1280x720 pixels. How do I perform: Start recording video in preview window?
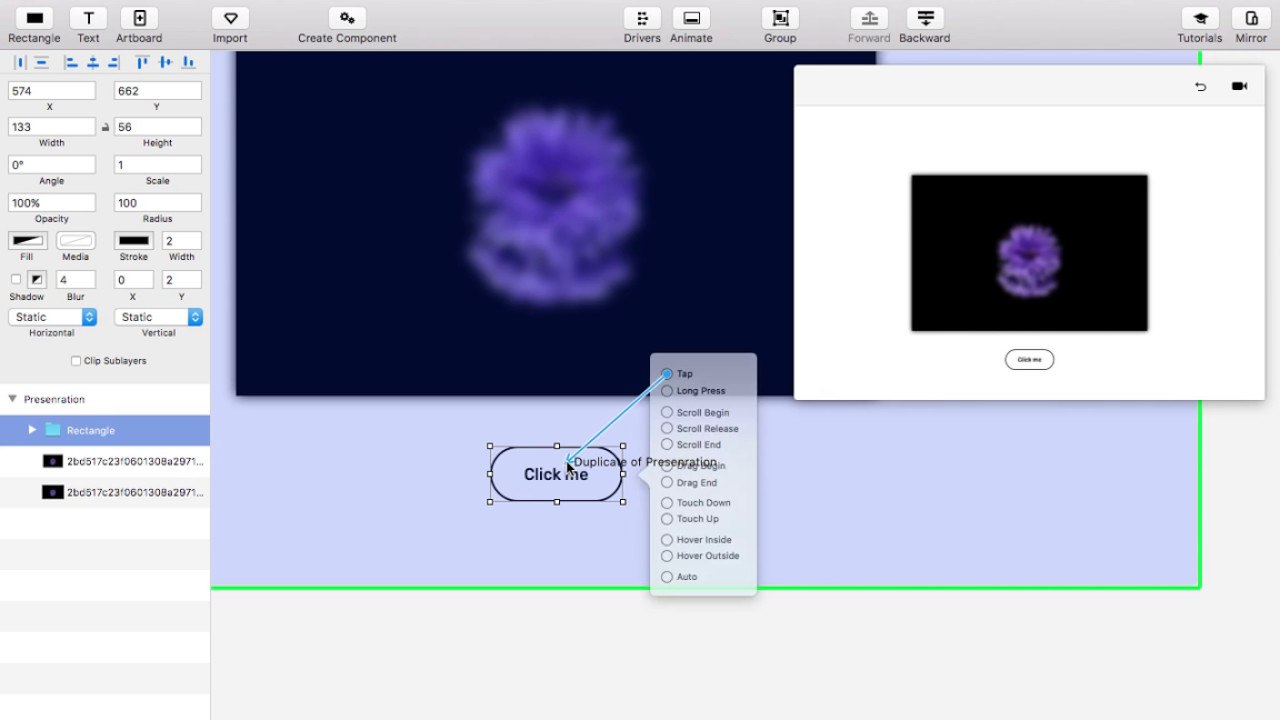1240,86
